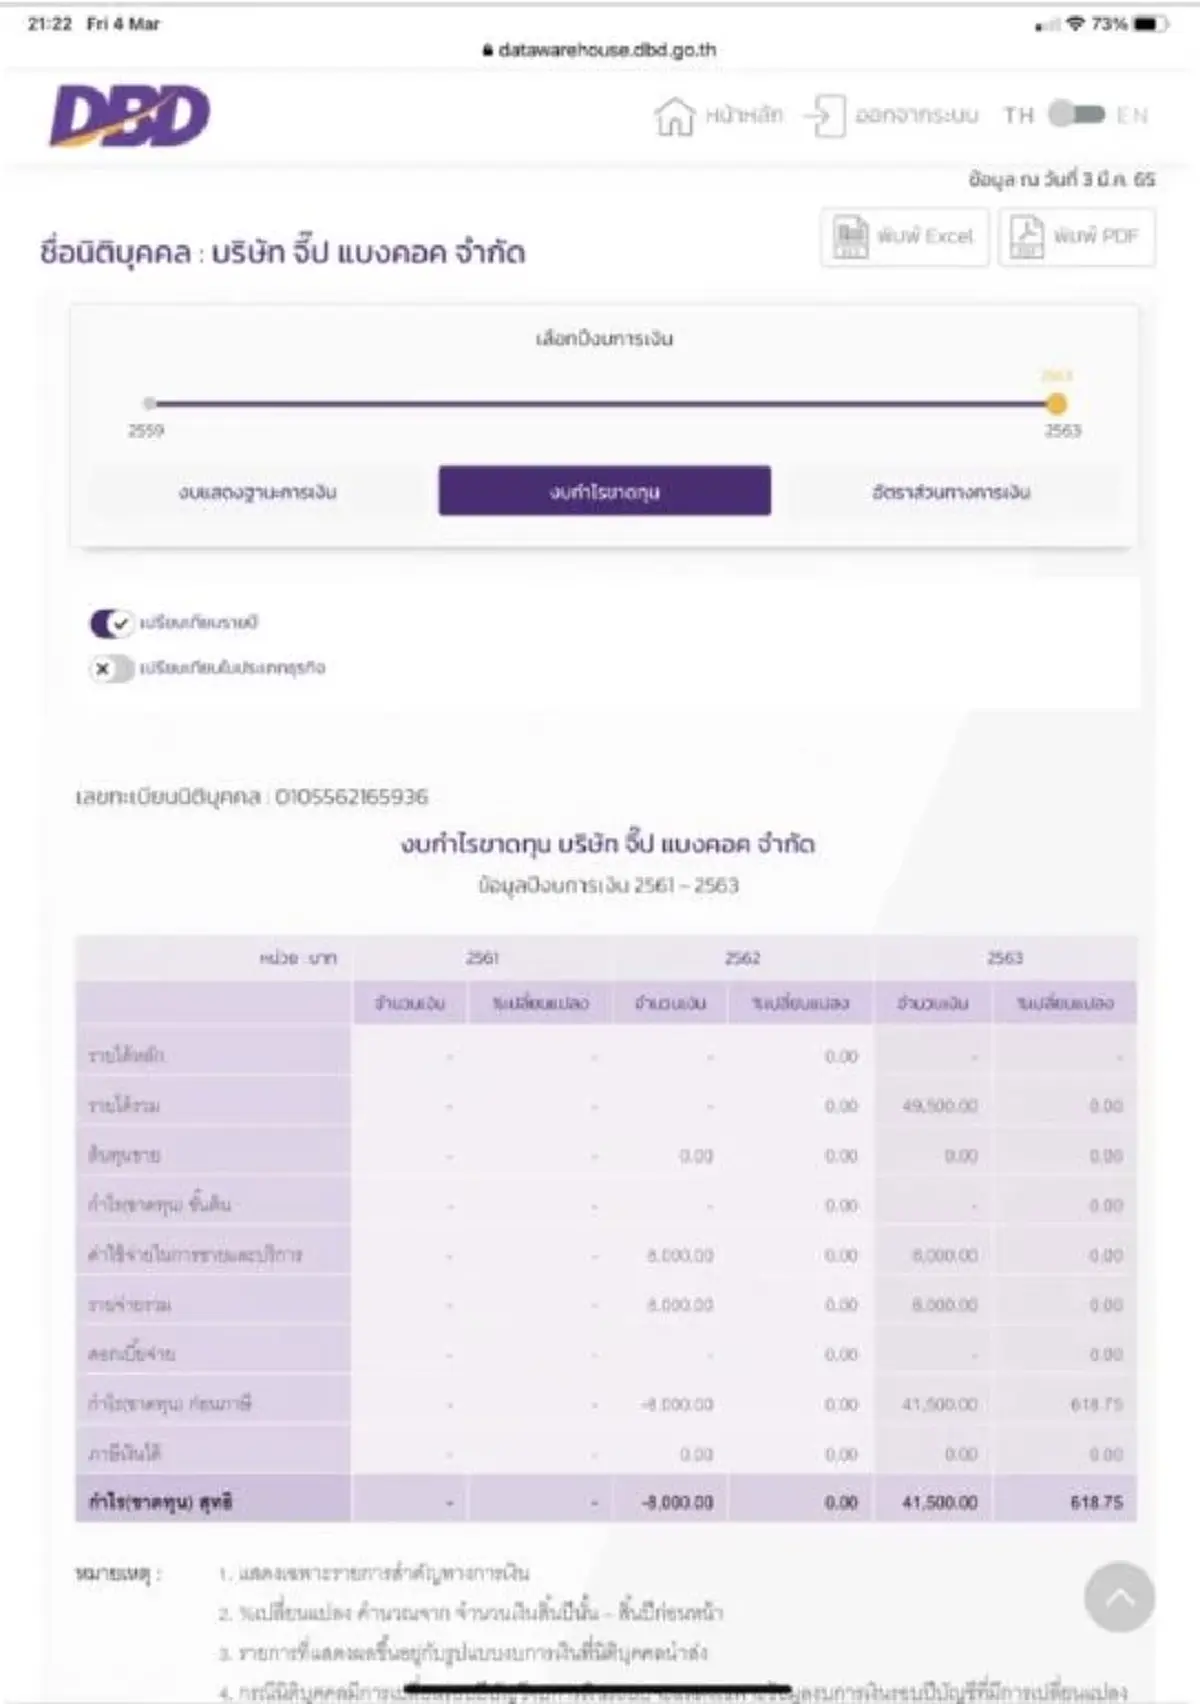Click the home house icon
This screenshot has width=1200, height=1704.
pyautogui.click(x=674, y=116)
